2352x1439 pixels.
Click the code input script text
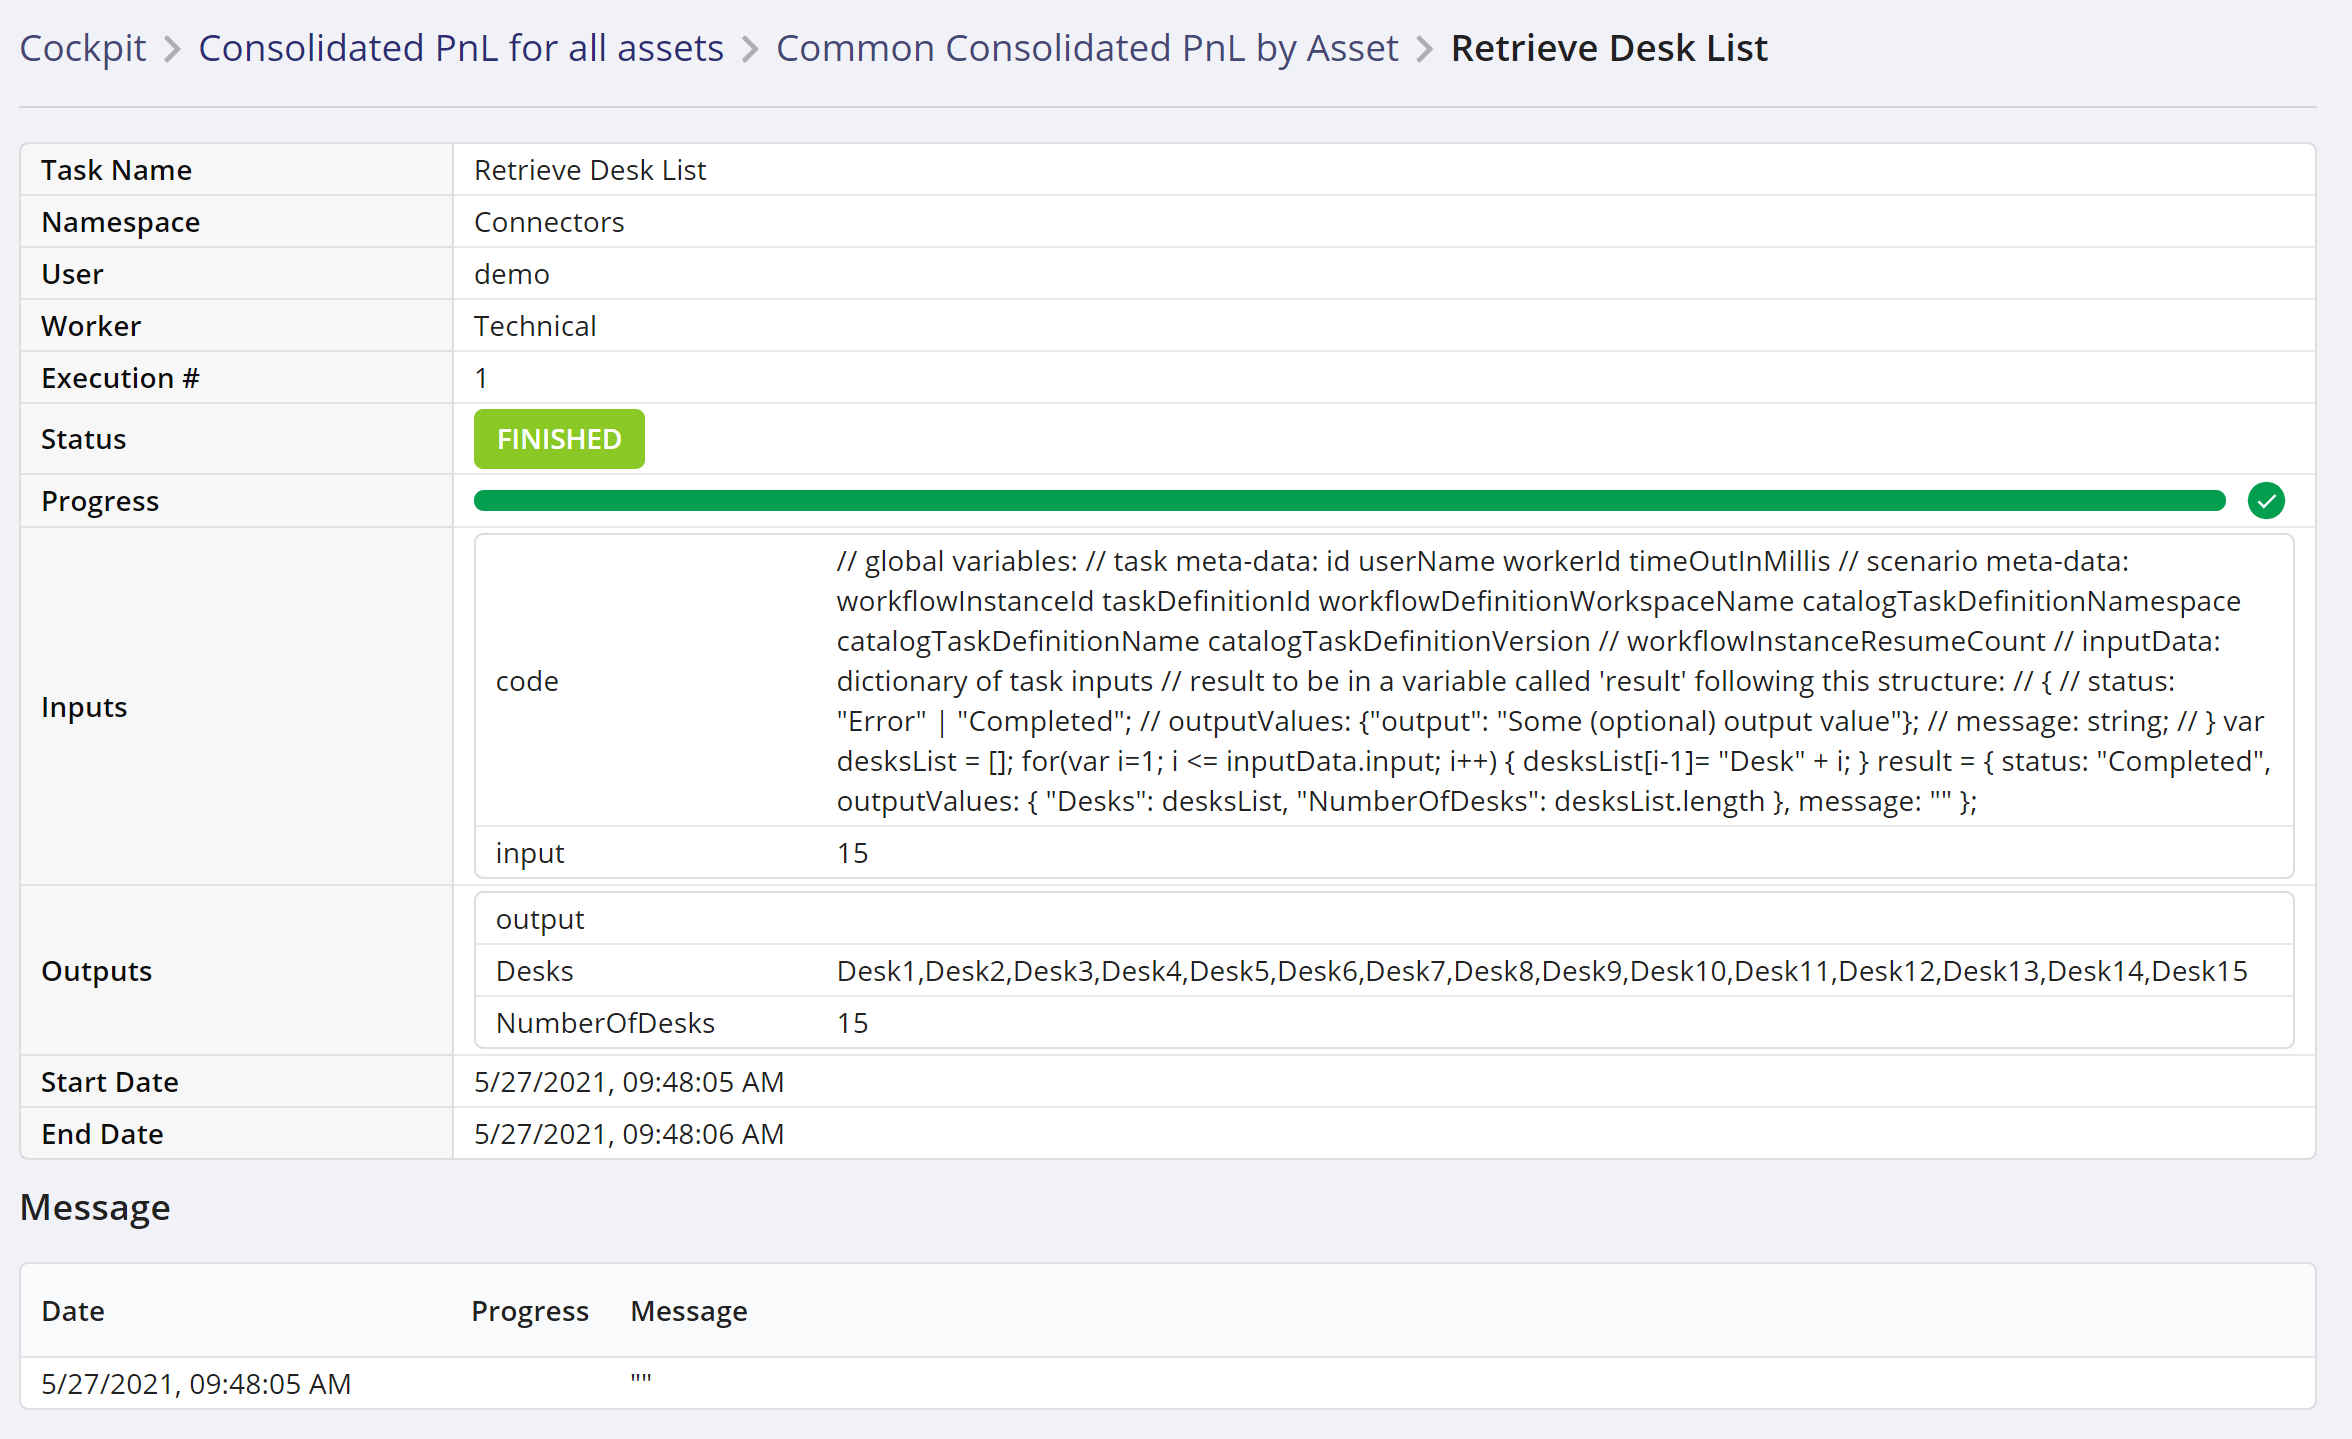pos(1553,681)
